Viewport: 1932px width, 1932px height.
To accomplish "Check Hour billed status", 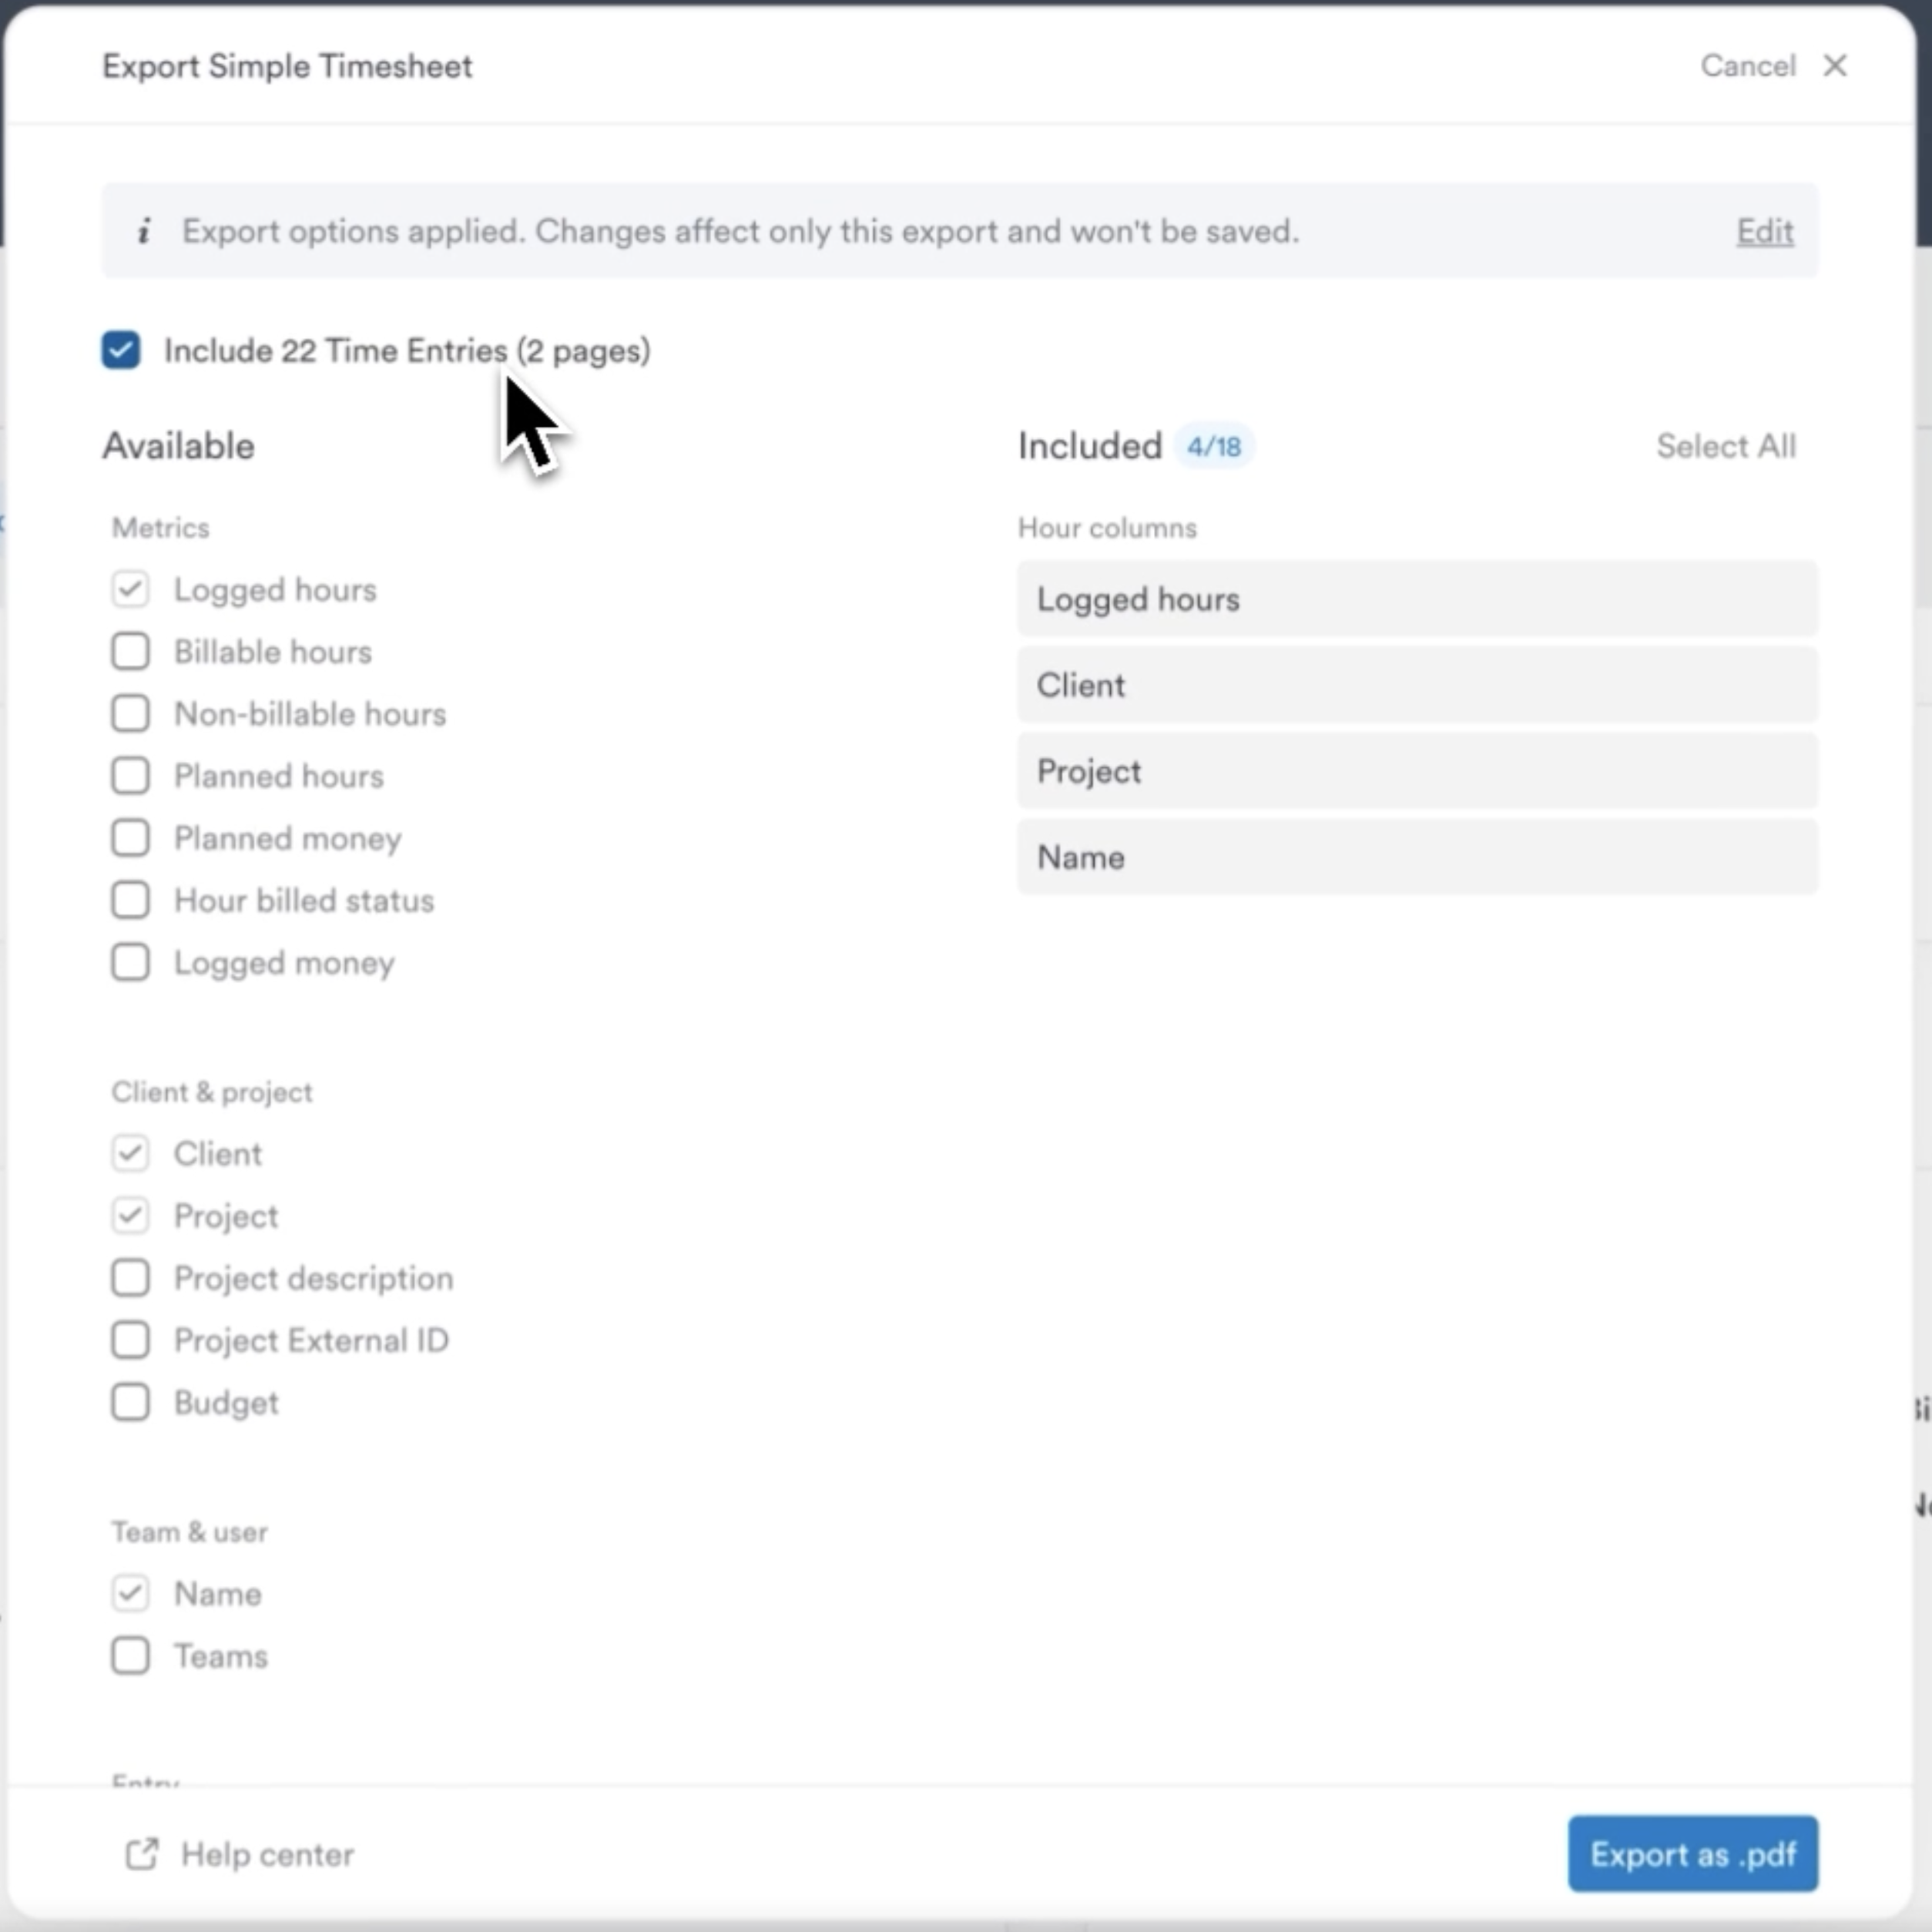I will 130,900.
